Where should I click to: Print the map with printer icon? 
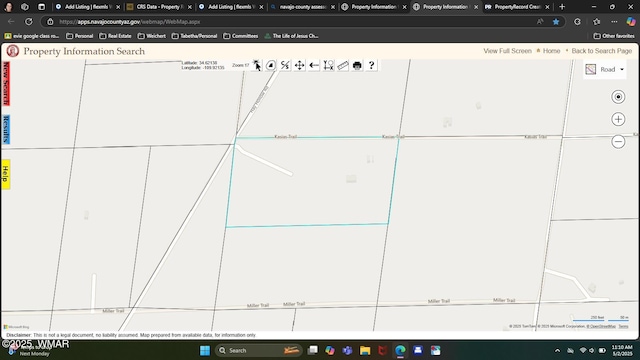pyautogui.click(x=357, y=65)
